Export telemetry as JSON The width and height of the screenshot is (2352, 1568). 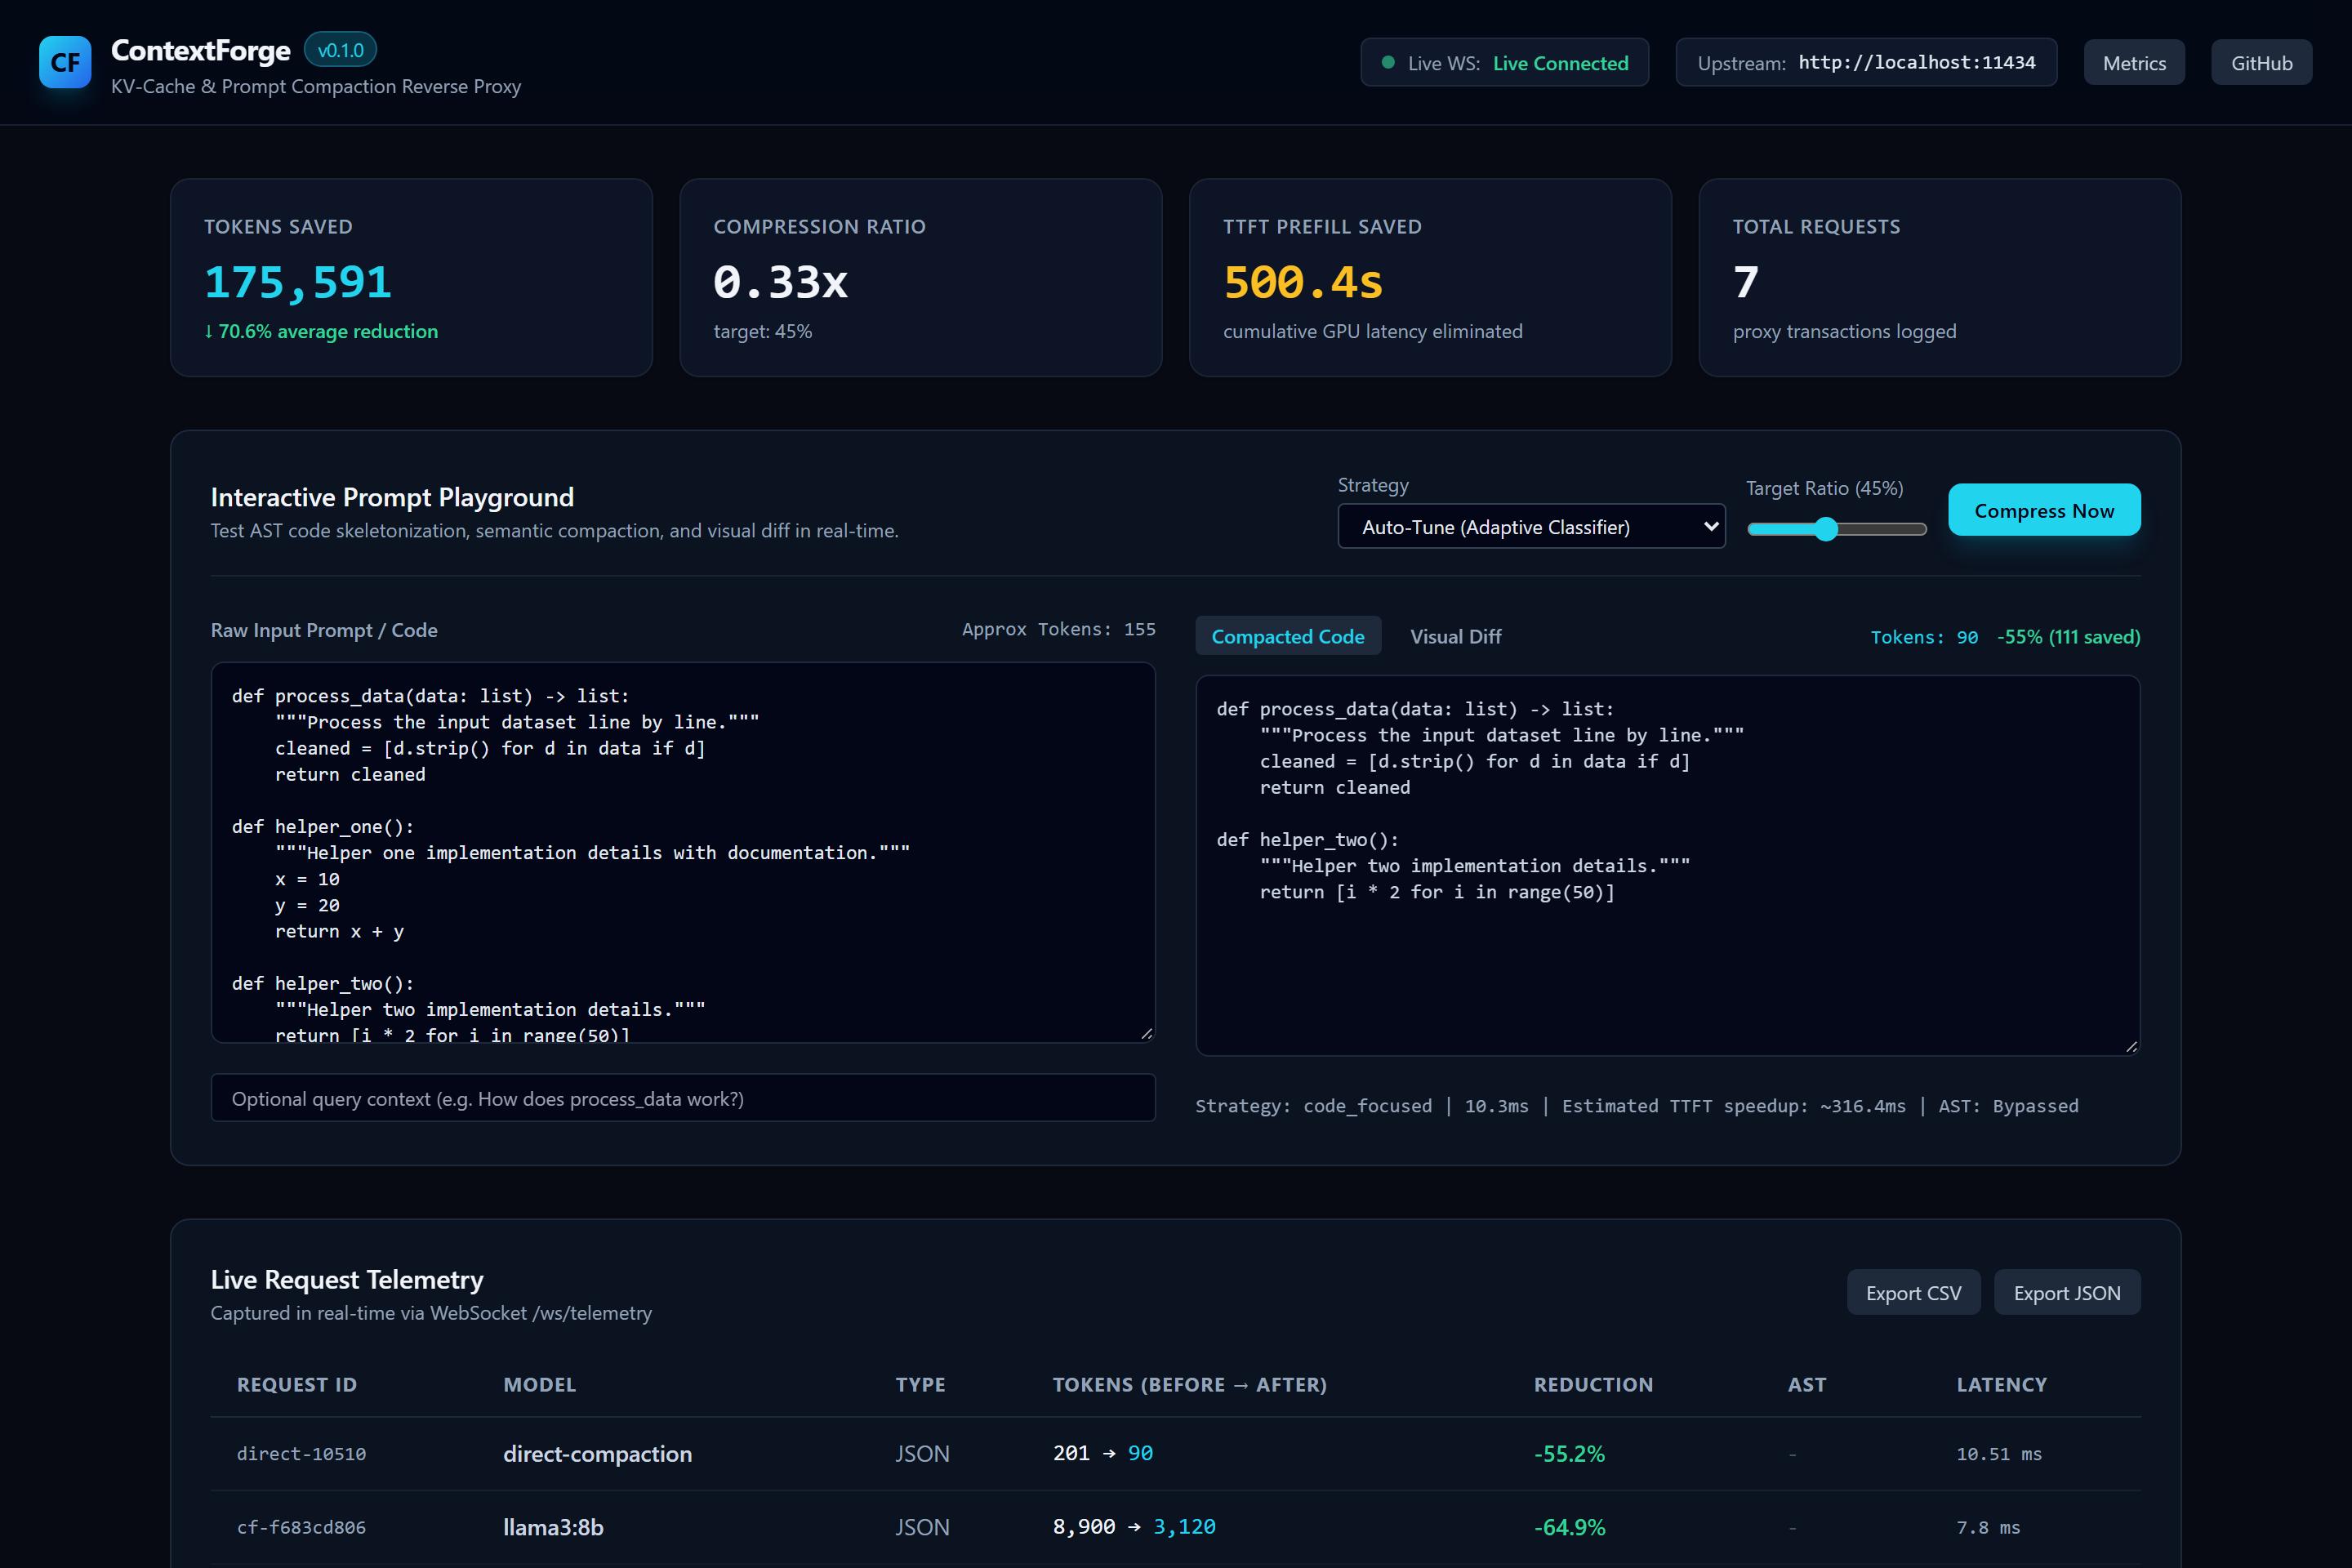[2067, 1292]
